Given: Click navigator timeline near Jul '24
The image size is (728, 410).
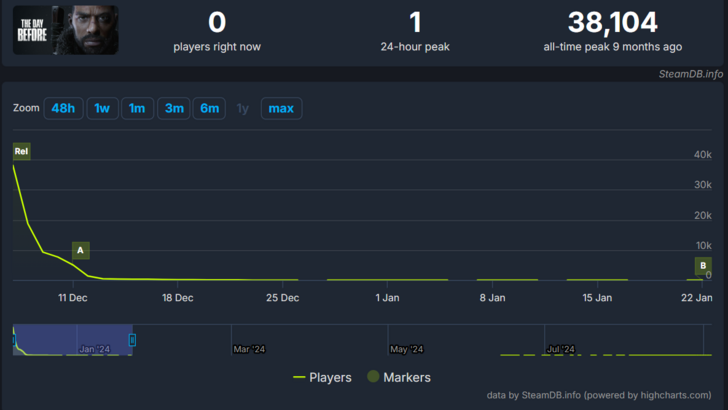Looking at the screenshot, I should (560, 348).
